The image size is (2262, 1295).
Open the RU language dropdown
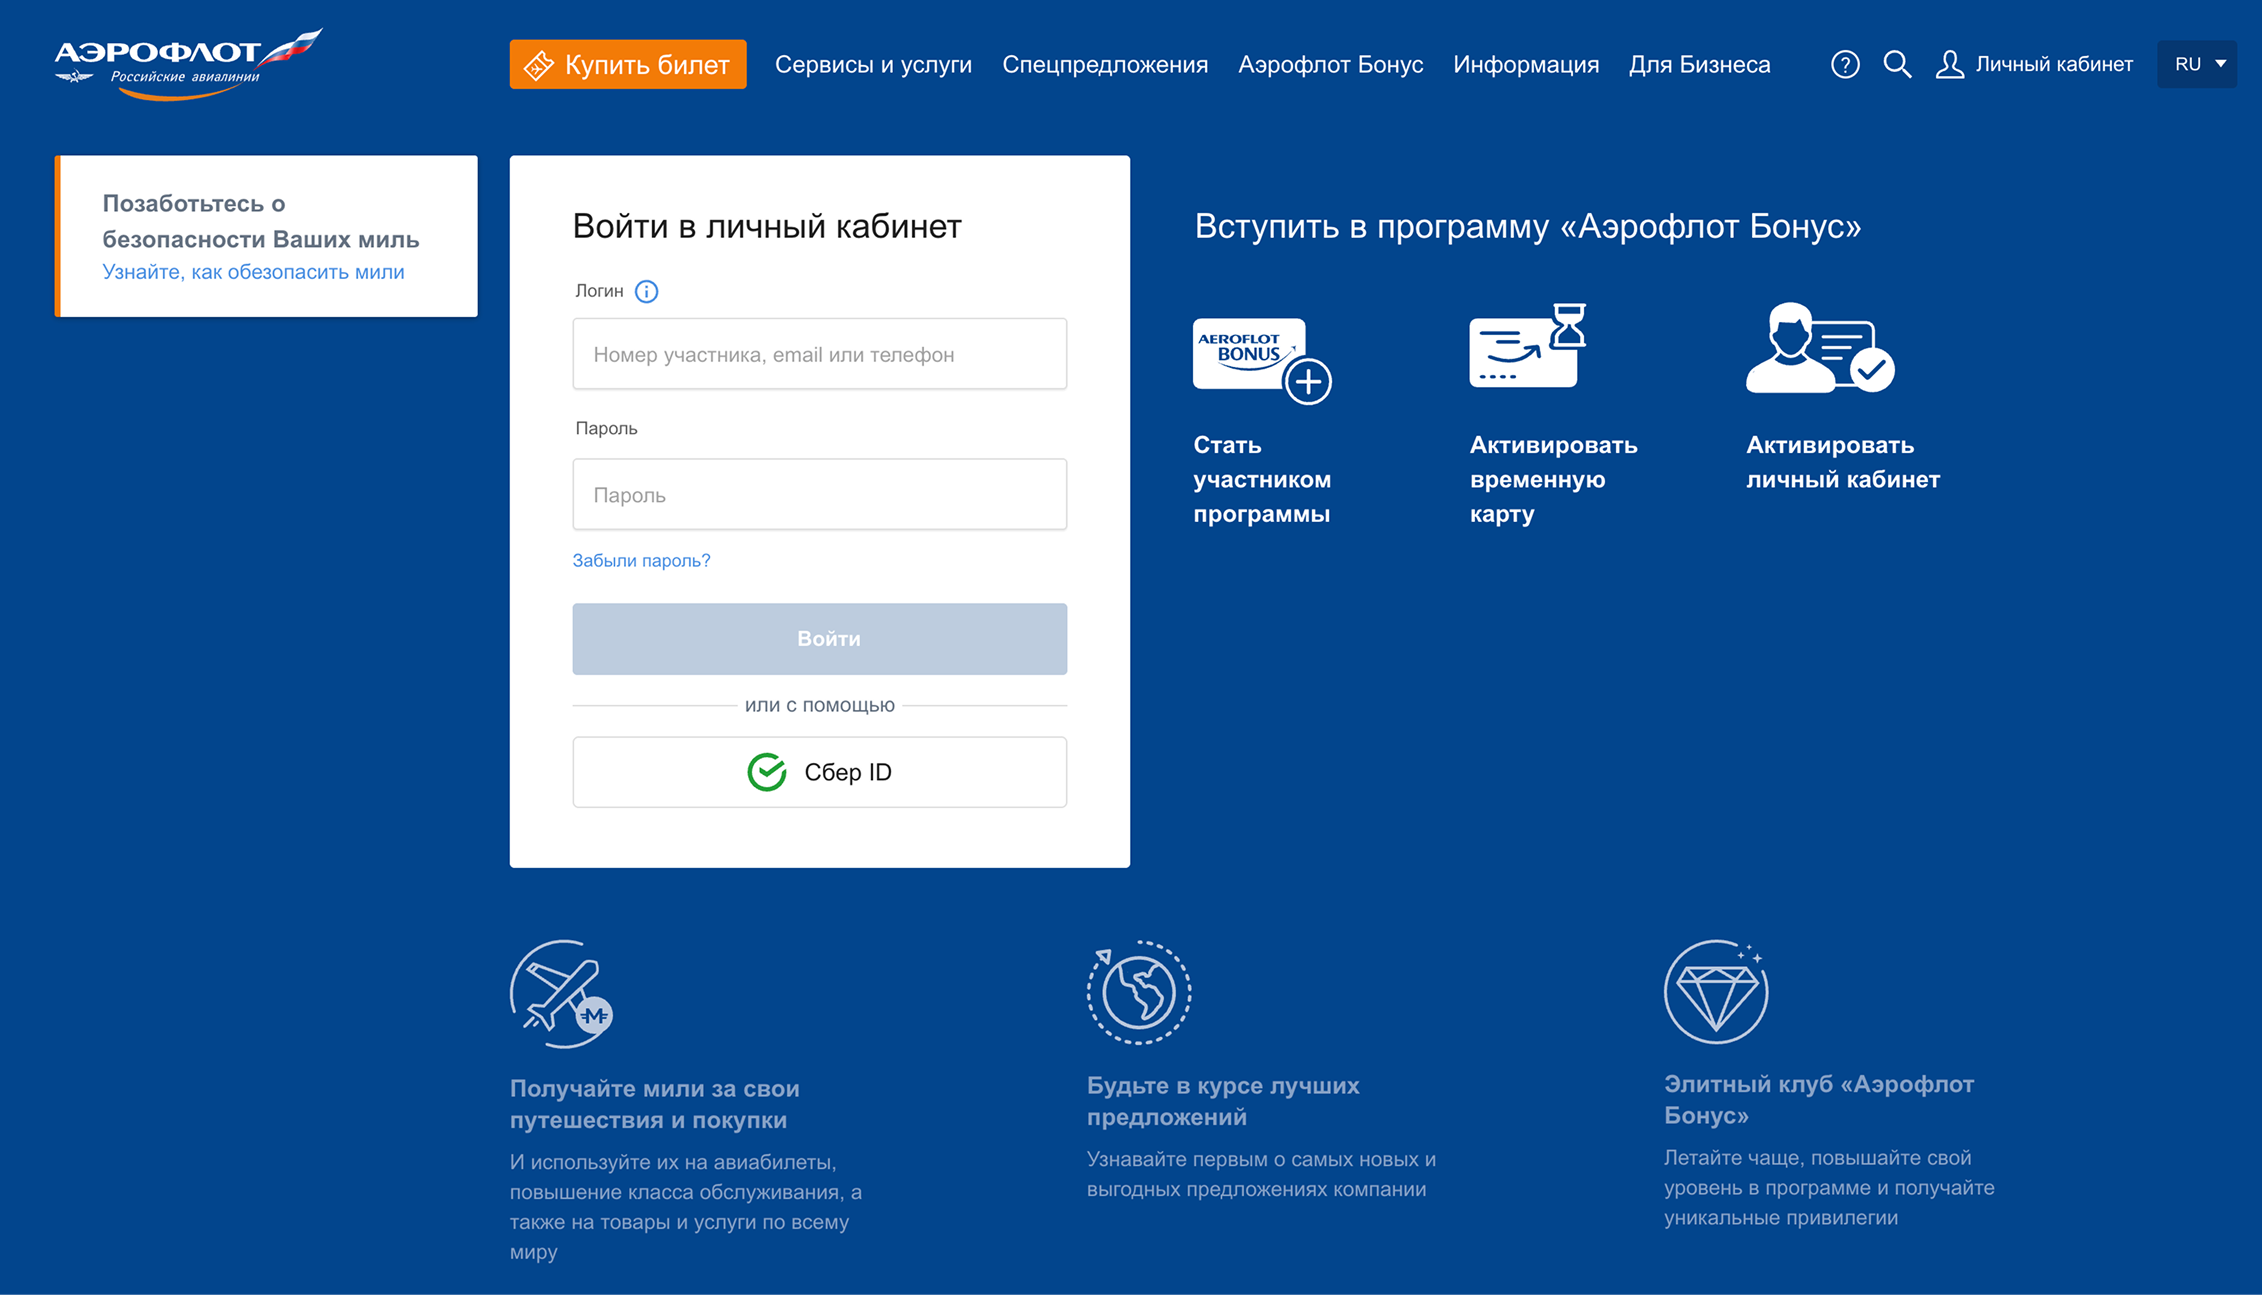[x=2197, y=64]
